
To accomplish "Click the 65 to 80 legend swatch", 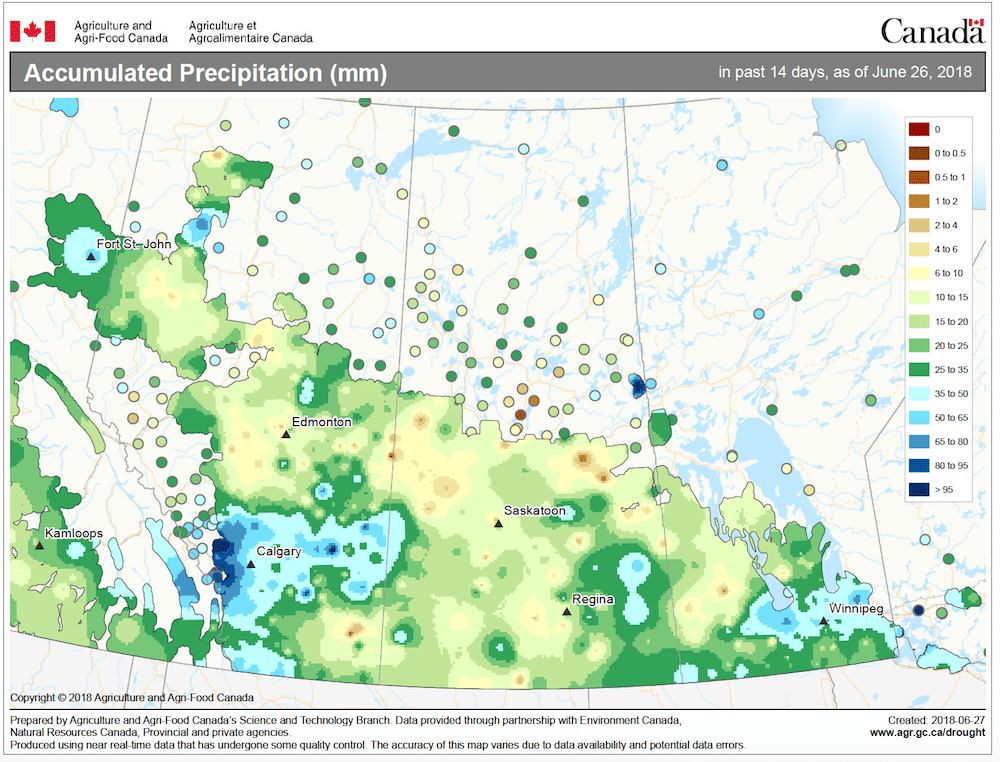I will (919, 441).
